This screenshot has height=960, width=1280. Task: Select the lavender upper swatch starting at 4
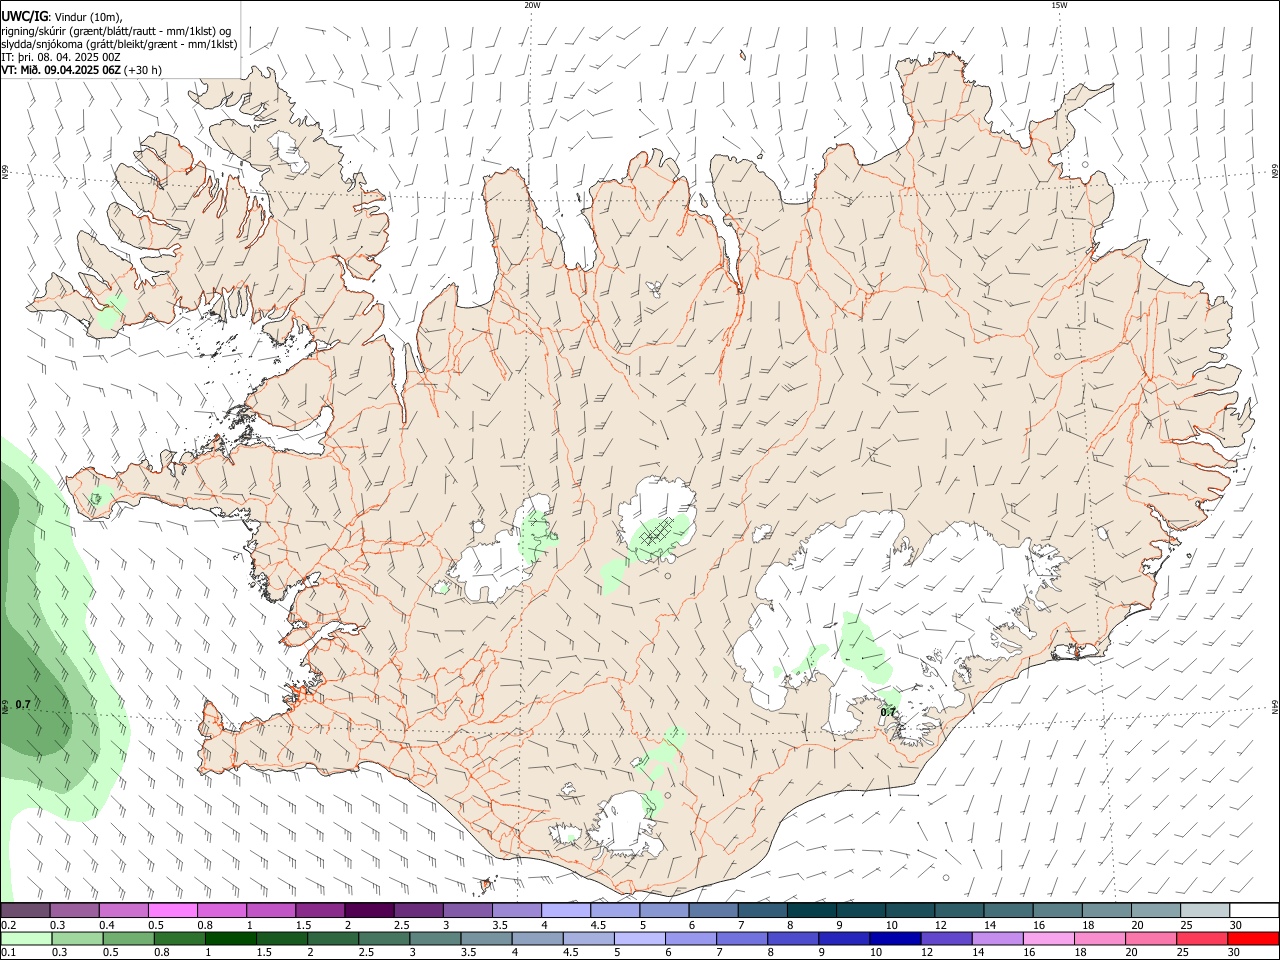566,911
